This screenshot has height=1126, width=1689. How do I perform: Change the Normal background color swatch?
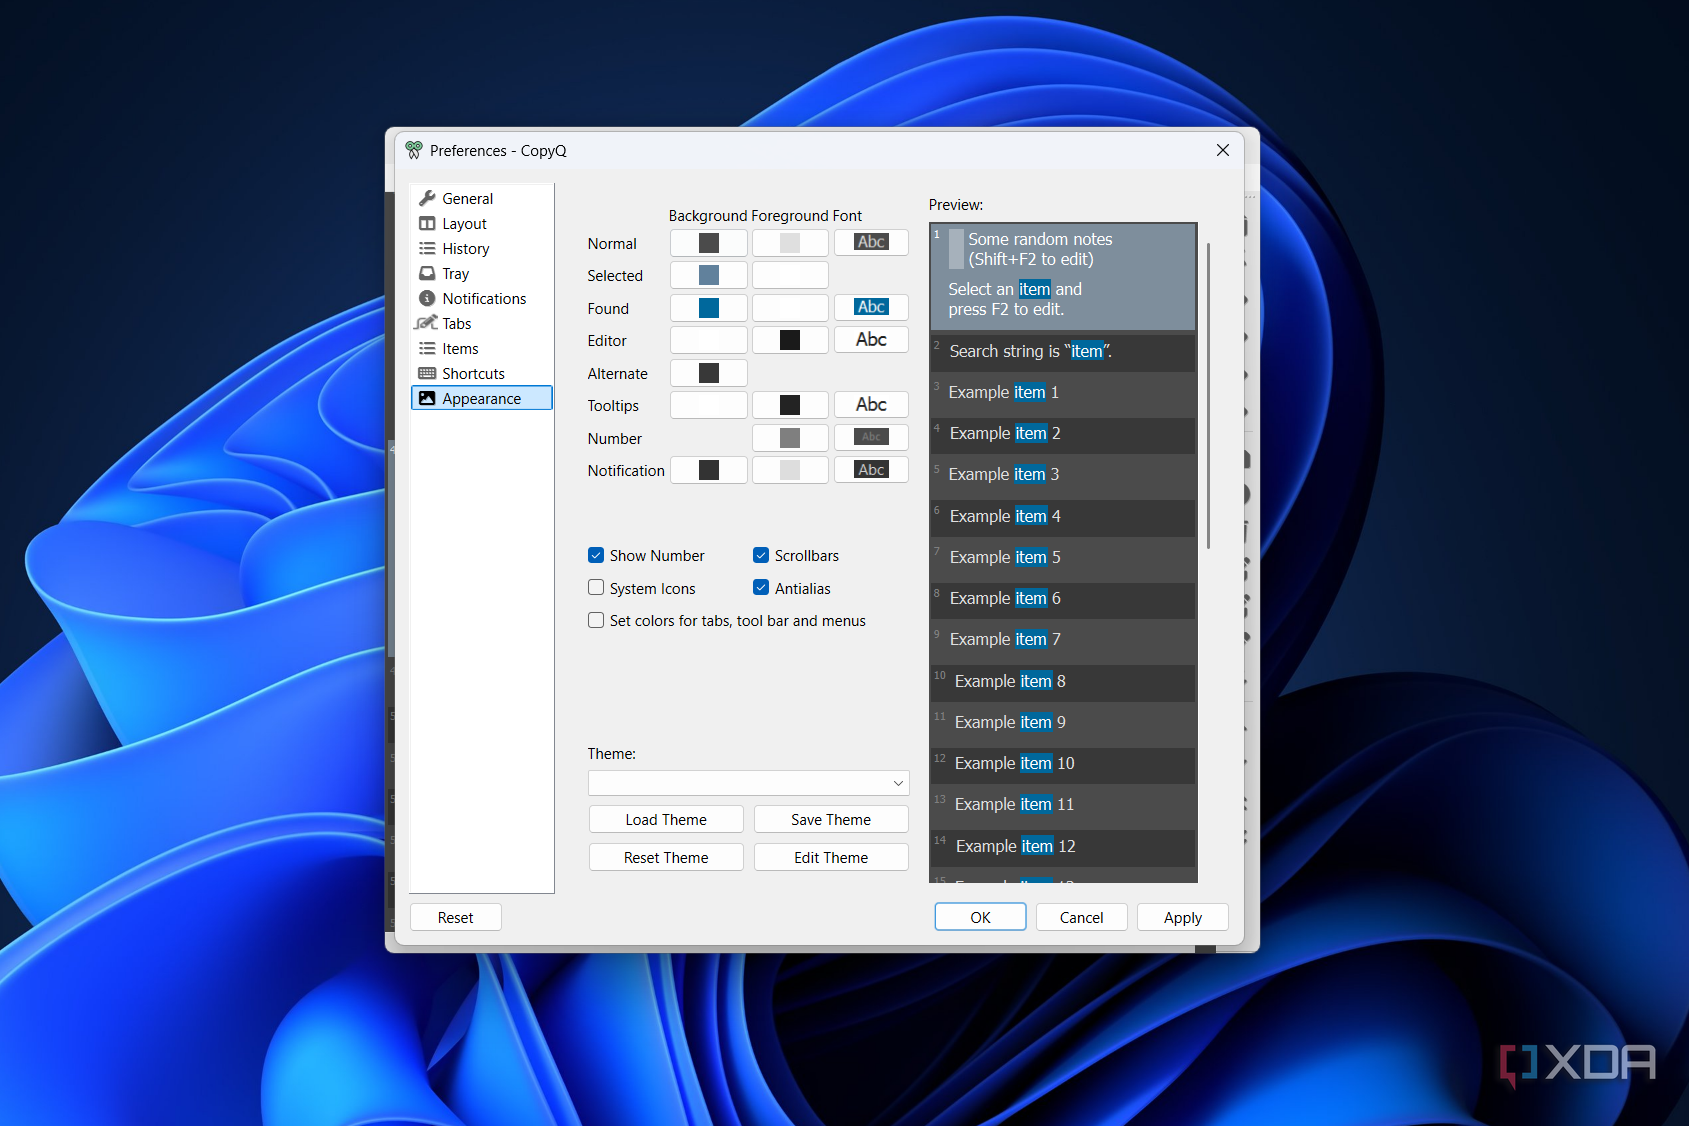(x=709, y=243)
